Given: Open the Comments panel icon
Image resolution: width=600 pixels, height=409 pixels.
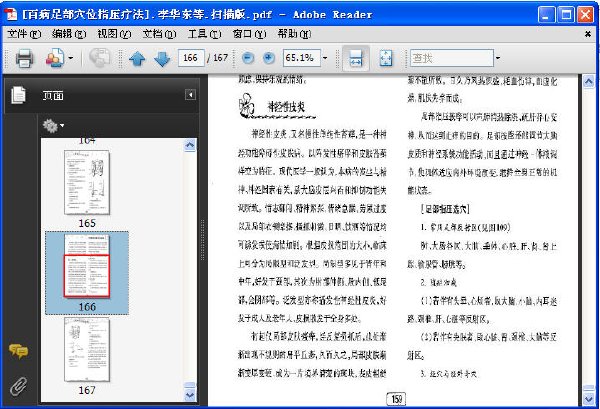Looking at the screenshot, I should pyautogui.click(x=18, y=351).
